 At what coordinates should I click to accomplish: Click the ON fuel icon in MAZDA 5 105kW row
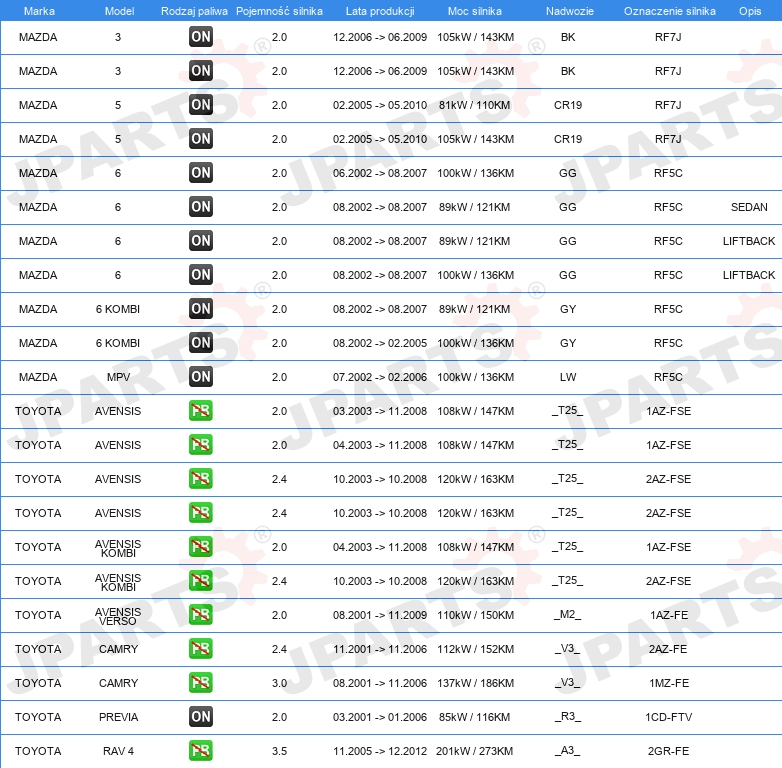click(201, 139)
